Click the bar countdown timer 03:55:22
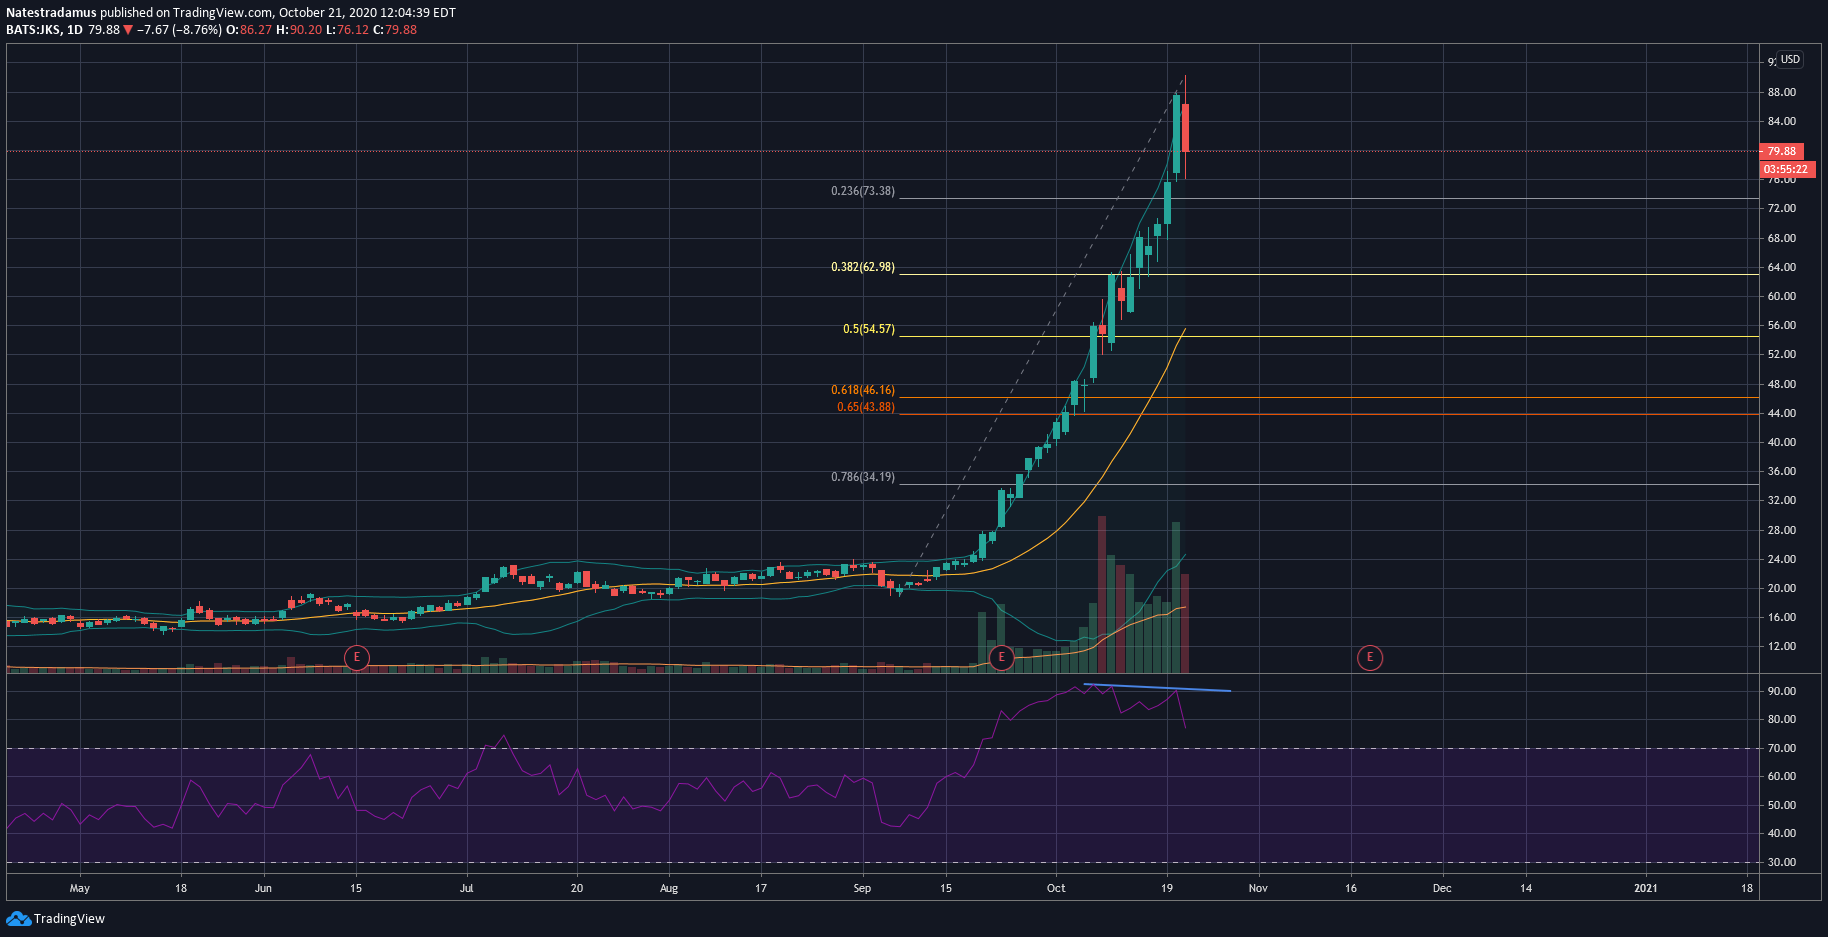This screenshot has width=1828, height=937. click(1786, 169)
